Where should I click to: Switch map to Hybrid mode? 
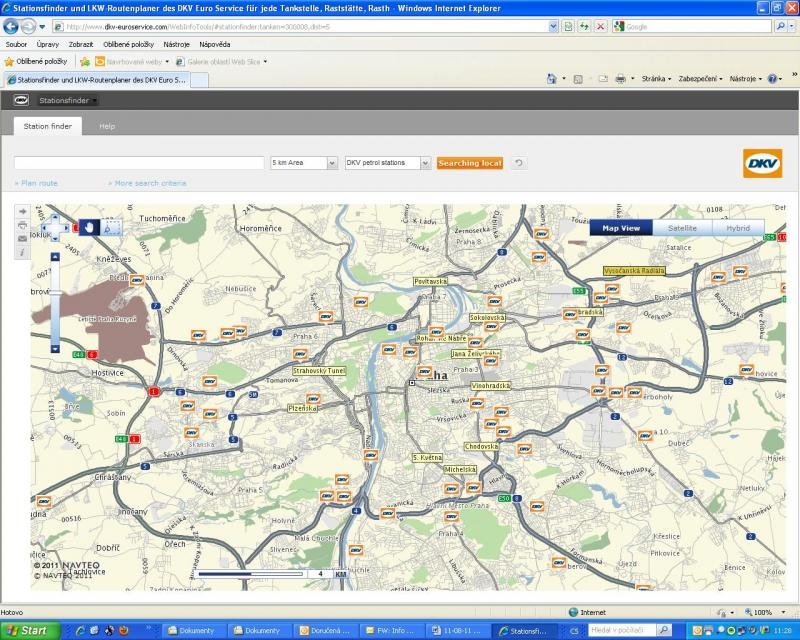(738, 228)
